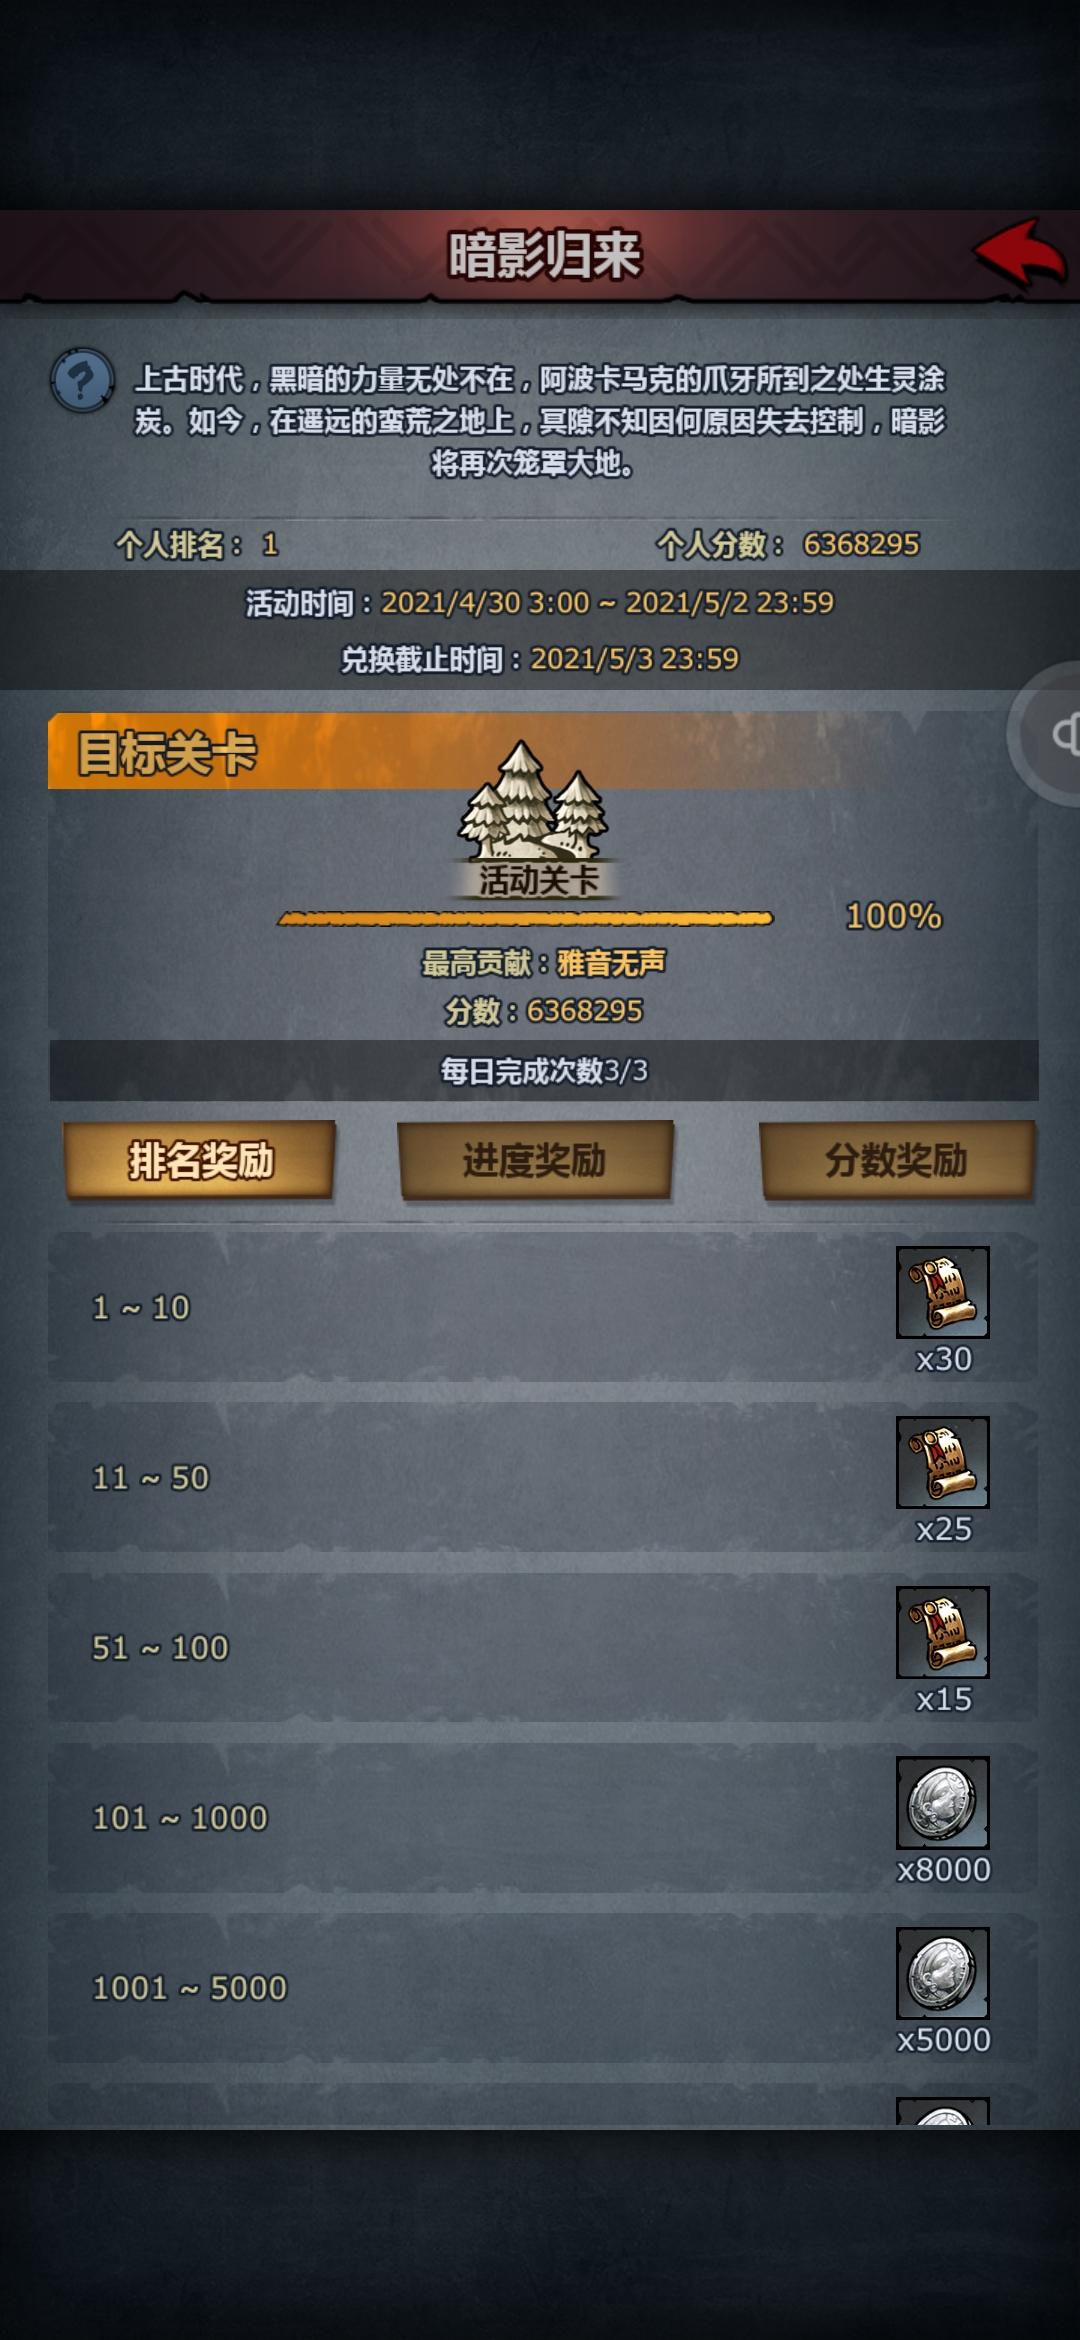Tap the 每日完成次数3/3 bar

544,1071
